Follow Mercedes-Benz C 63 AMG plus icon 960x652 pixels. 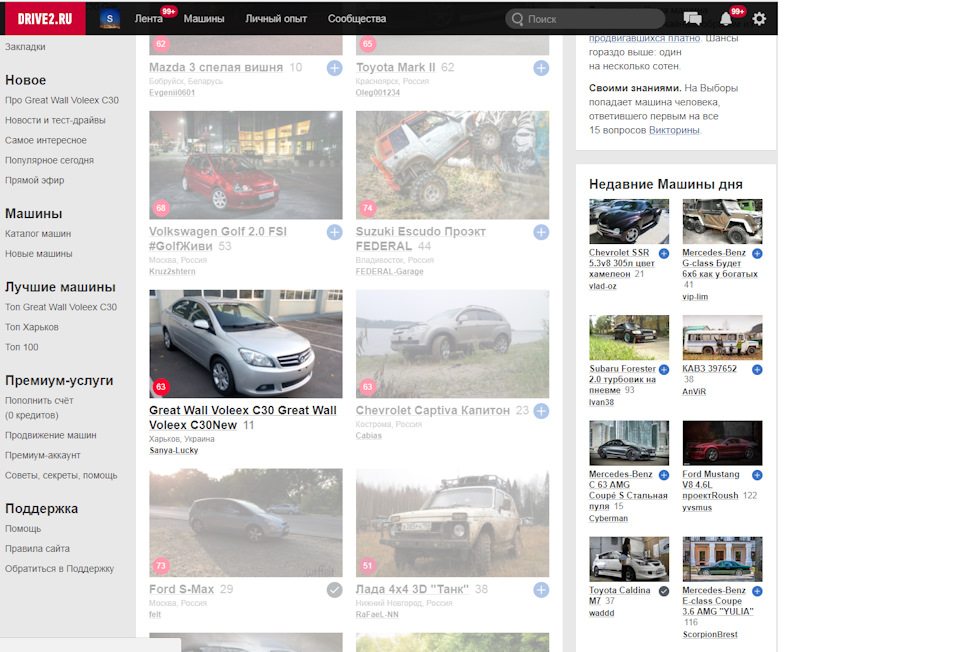664,475
